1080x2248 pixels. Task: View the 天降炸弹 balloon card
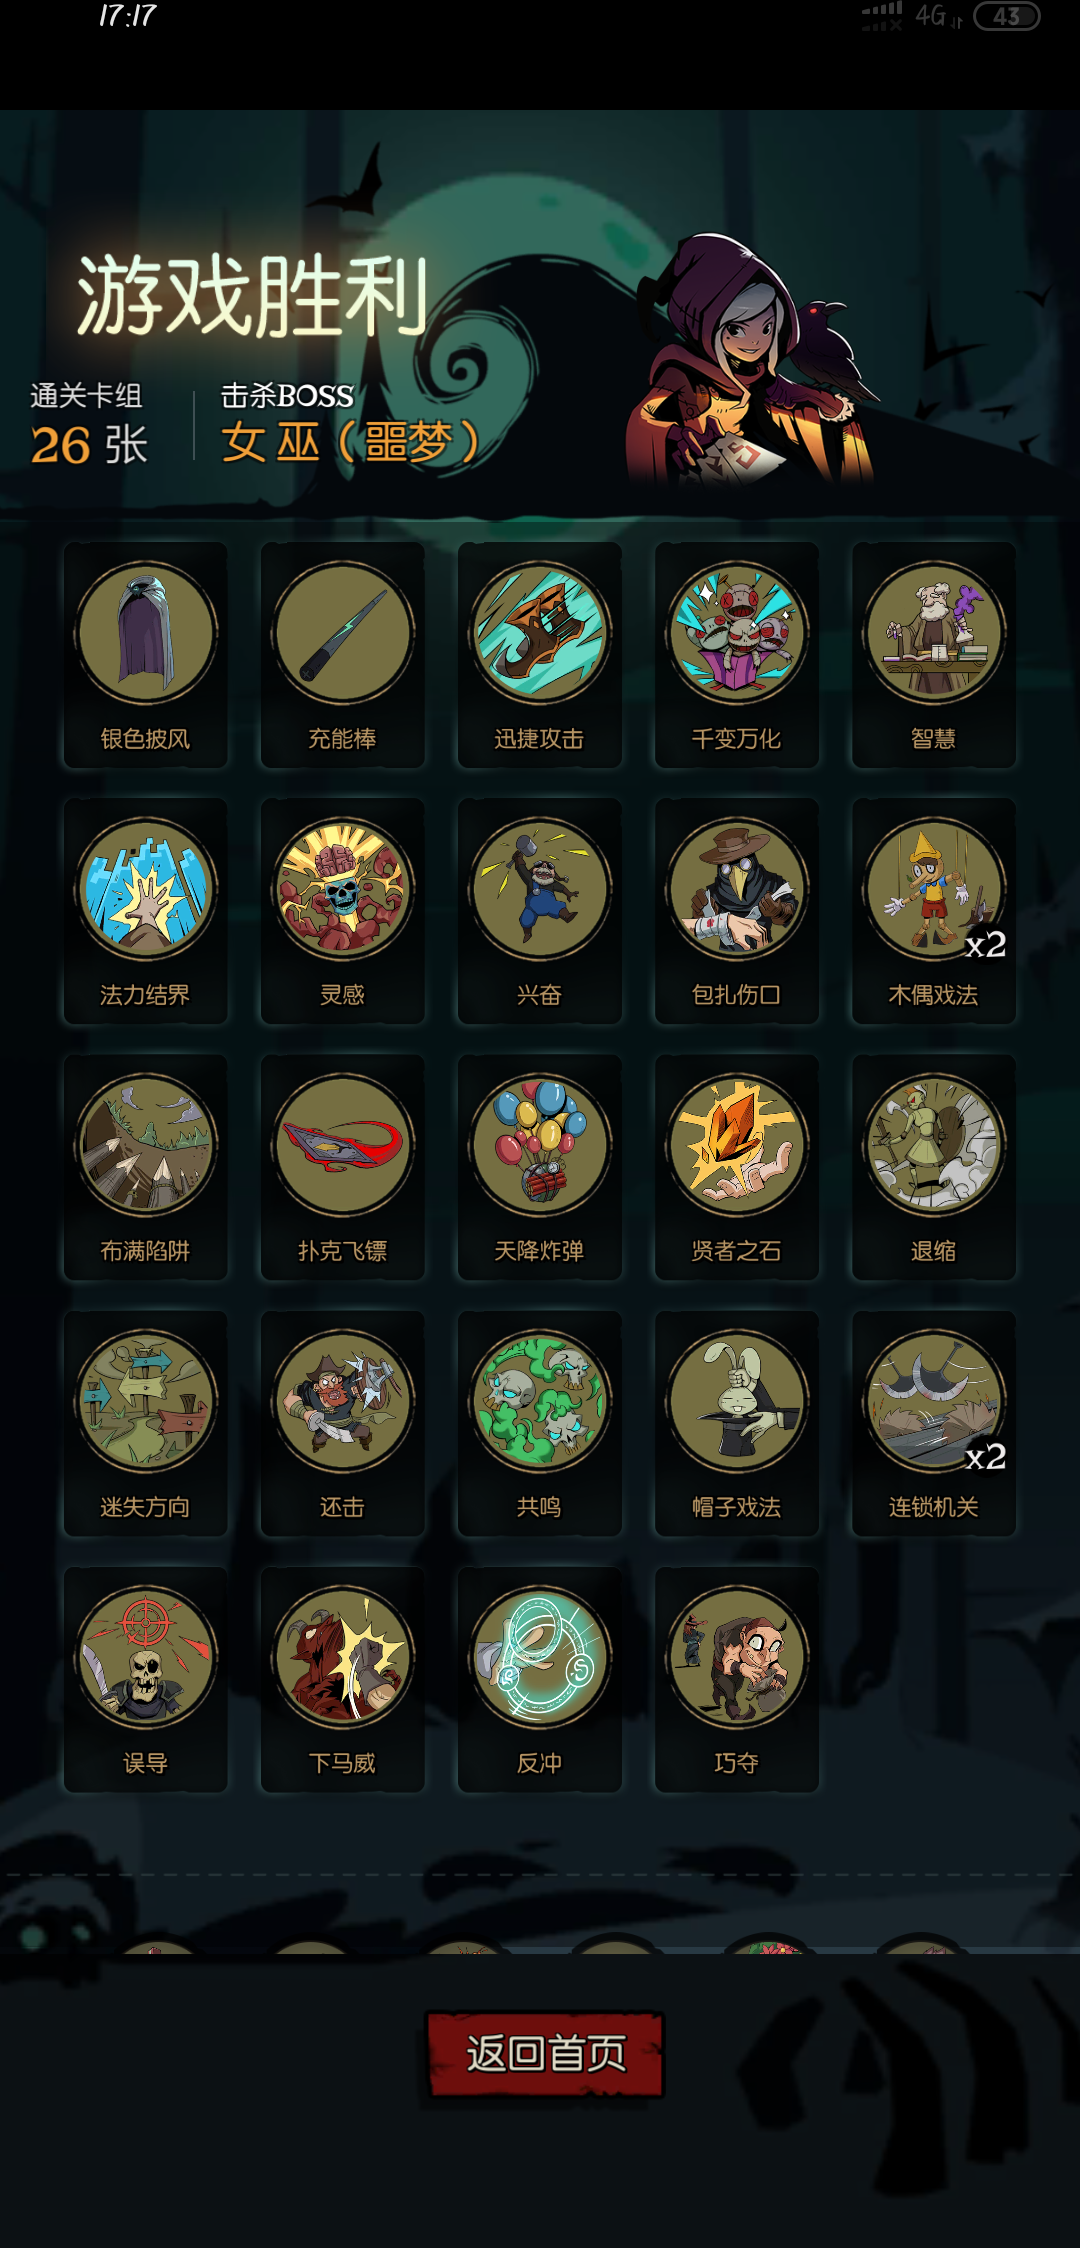tap(540, 1167)
